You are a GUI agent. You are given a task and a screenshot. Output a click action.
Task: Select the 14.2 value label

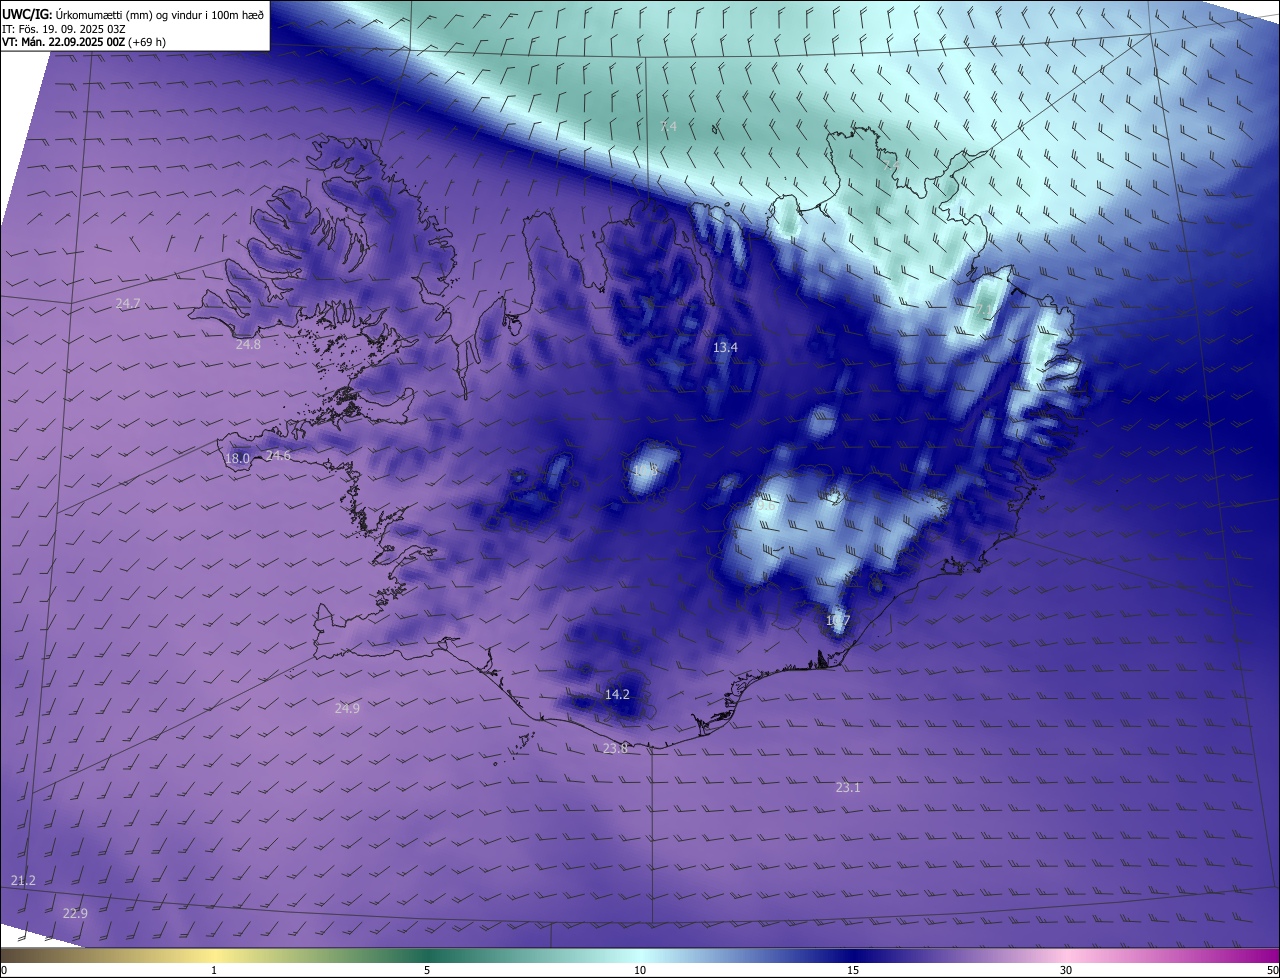click(x=617, y=694)
